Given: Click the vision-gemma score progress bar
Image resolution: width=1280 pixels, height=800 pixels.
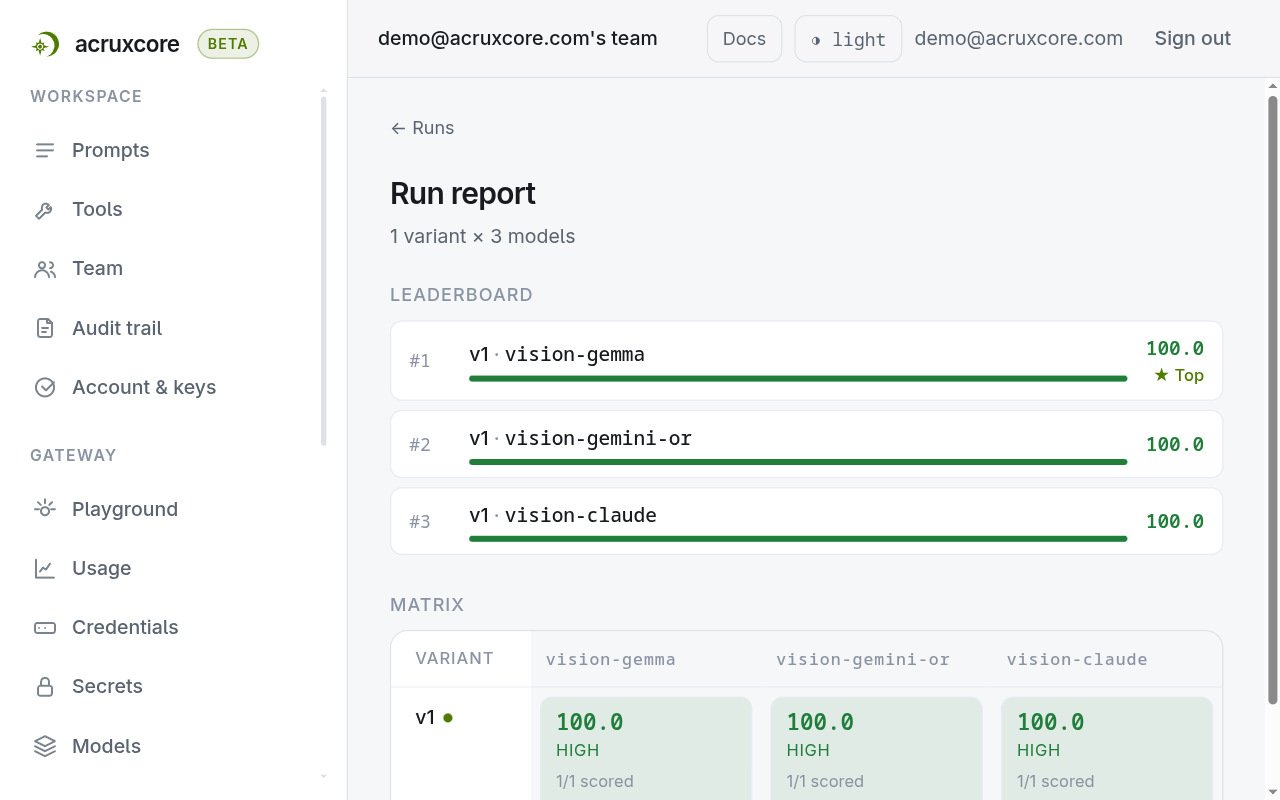Looking at the screenshot, I should (x=798, y=379).
